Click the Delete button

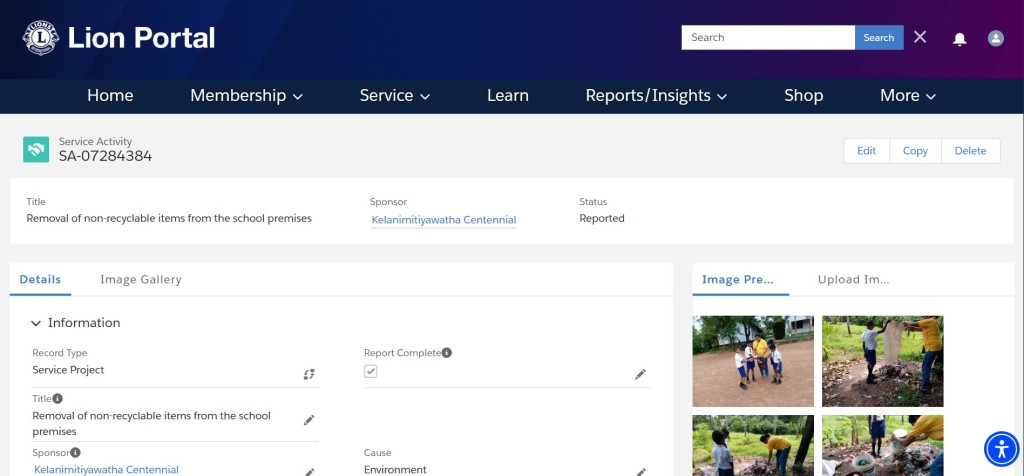pyautogui.click(x=970, y=151)
